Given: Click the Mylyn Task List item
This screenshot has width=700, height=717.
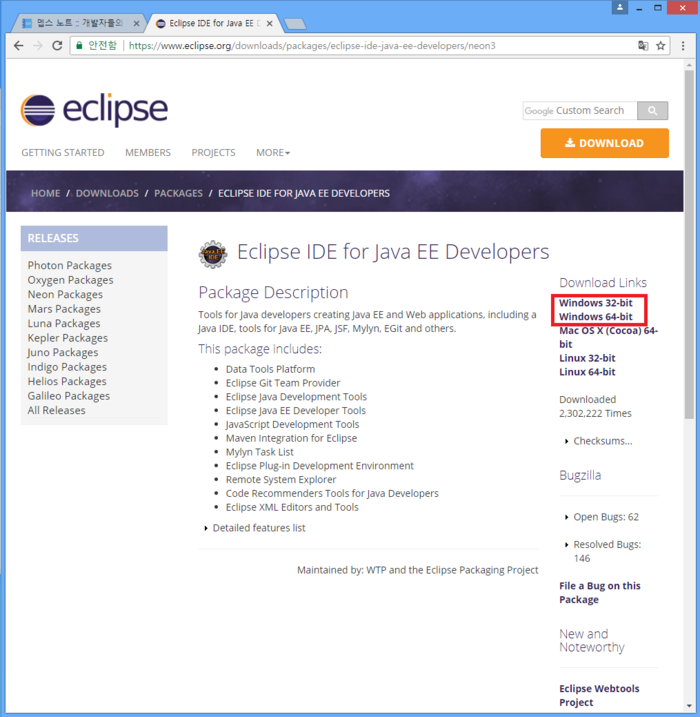Looking at the screenshot, I should (x=260, y=452).
